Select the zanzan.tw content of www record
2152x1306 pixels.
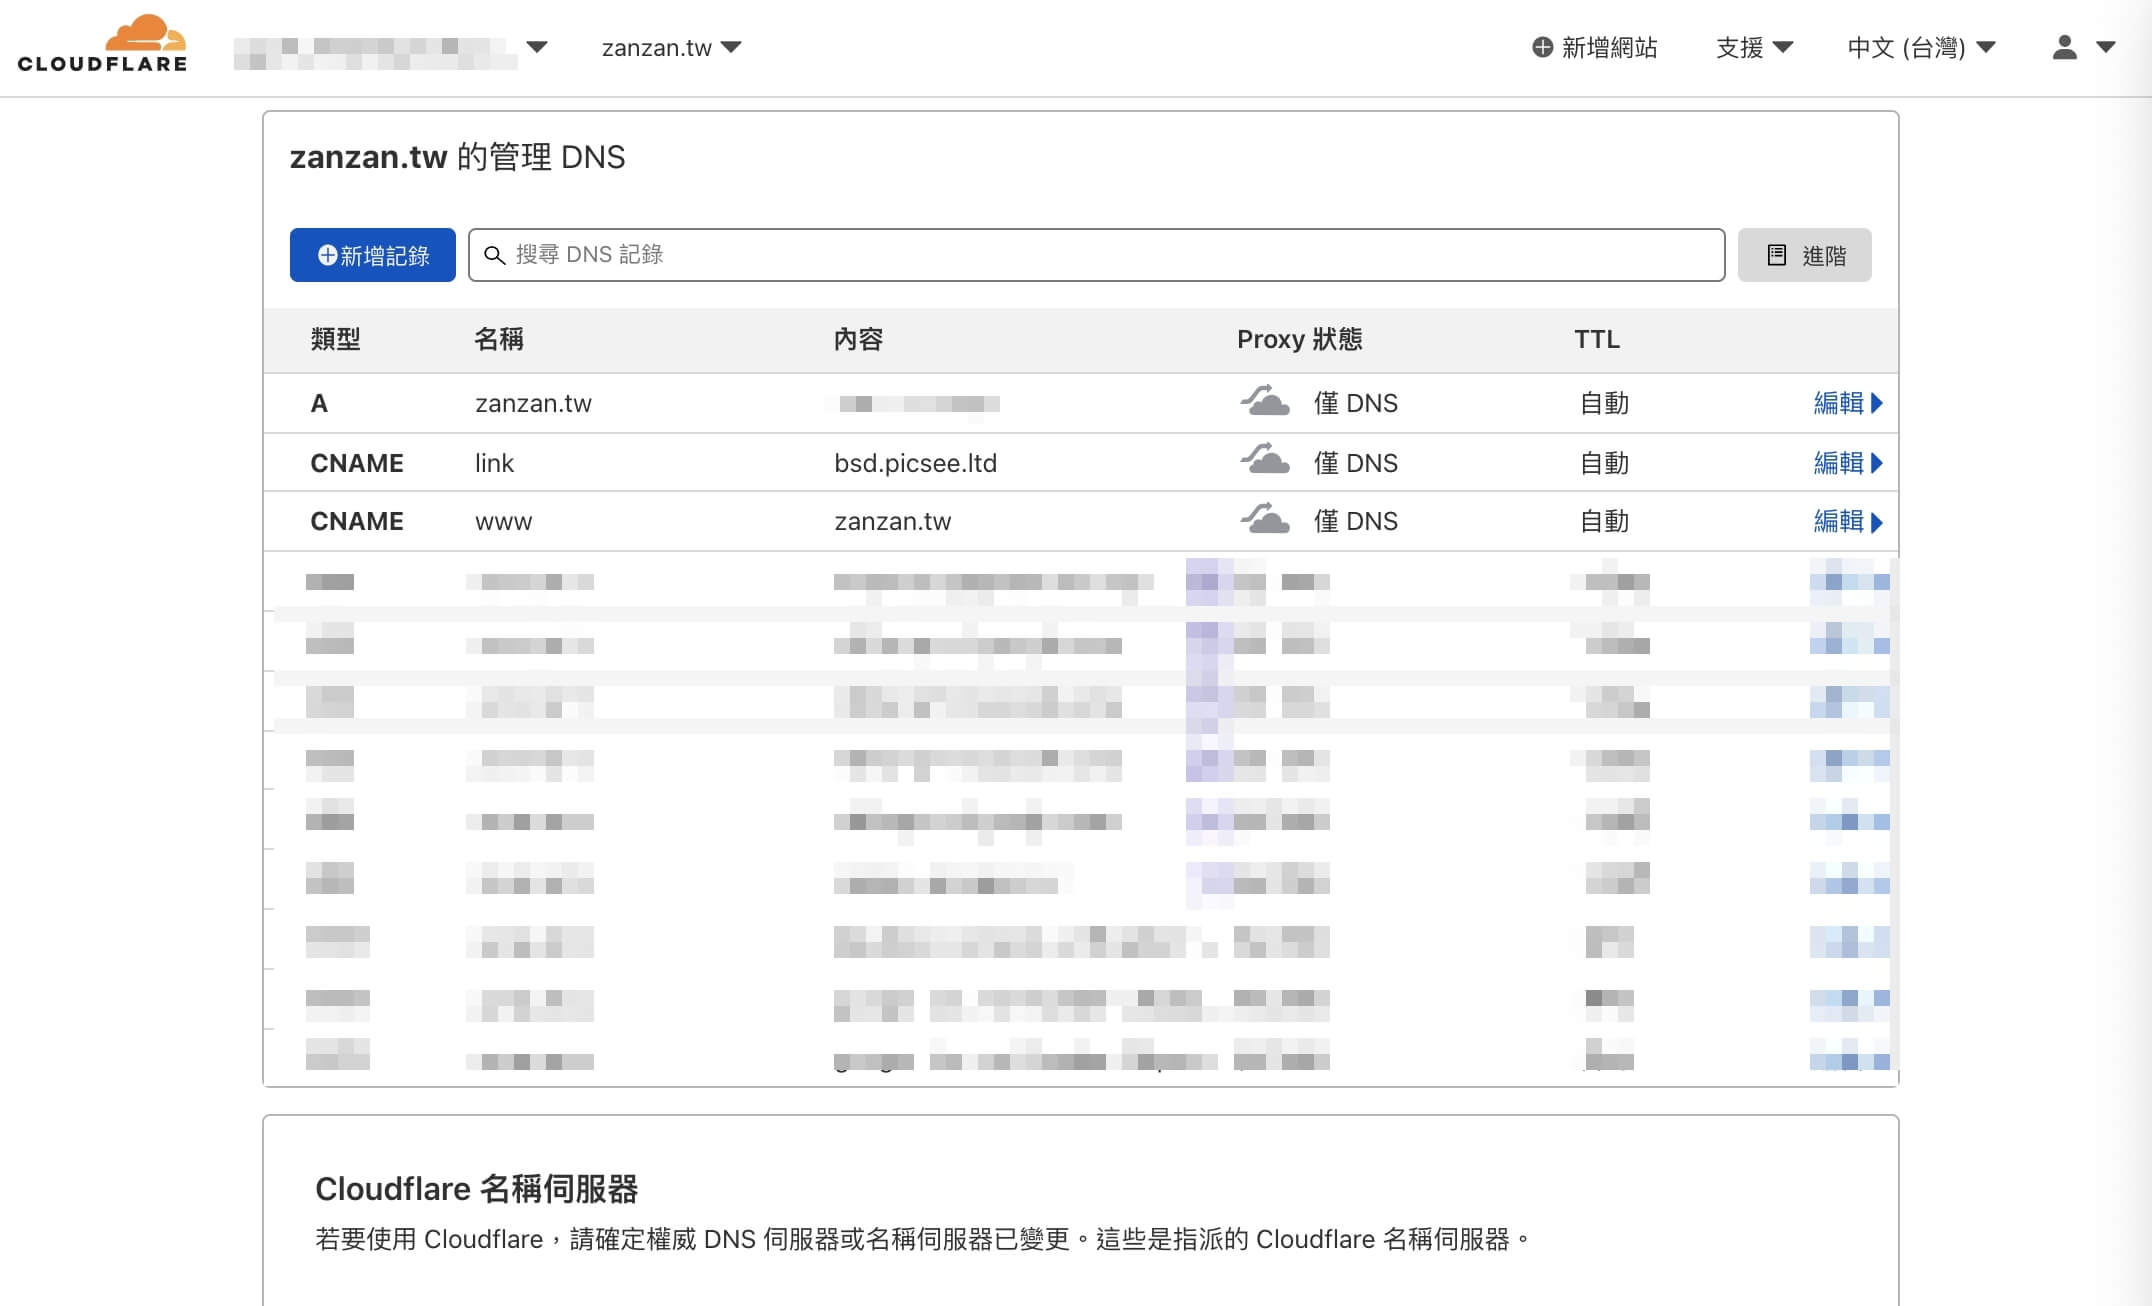click(893, 521)
